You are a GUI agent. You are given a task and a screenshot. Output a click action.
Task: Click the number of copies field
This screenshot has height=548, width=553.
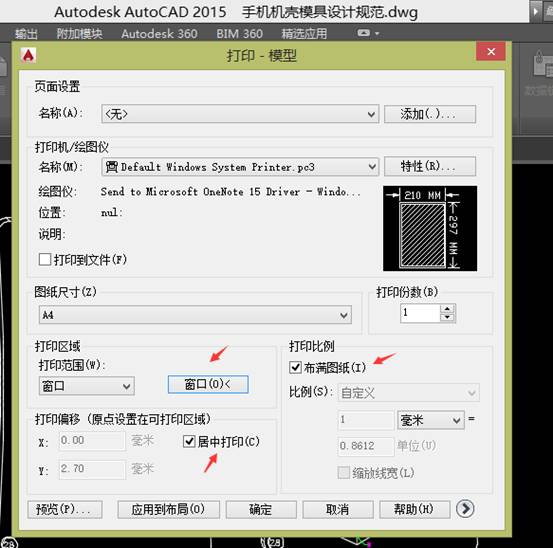click(420, 313)
